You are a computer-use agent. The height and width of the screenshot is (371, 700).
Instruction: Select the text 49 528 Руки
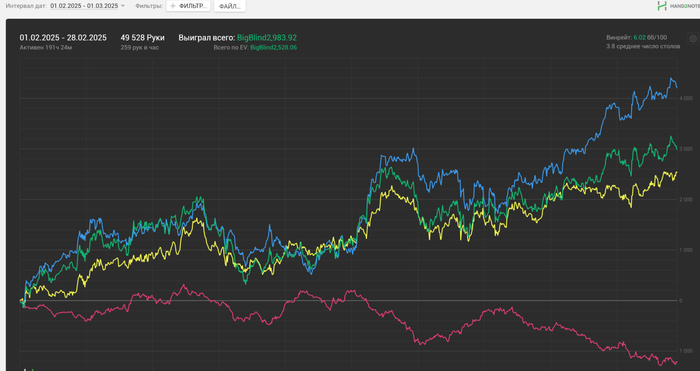[142, 38]
